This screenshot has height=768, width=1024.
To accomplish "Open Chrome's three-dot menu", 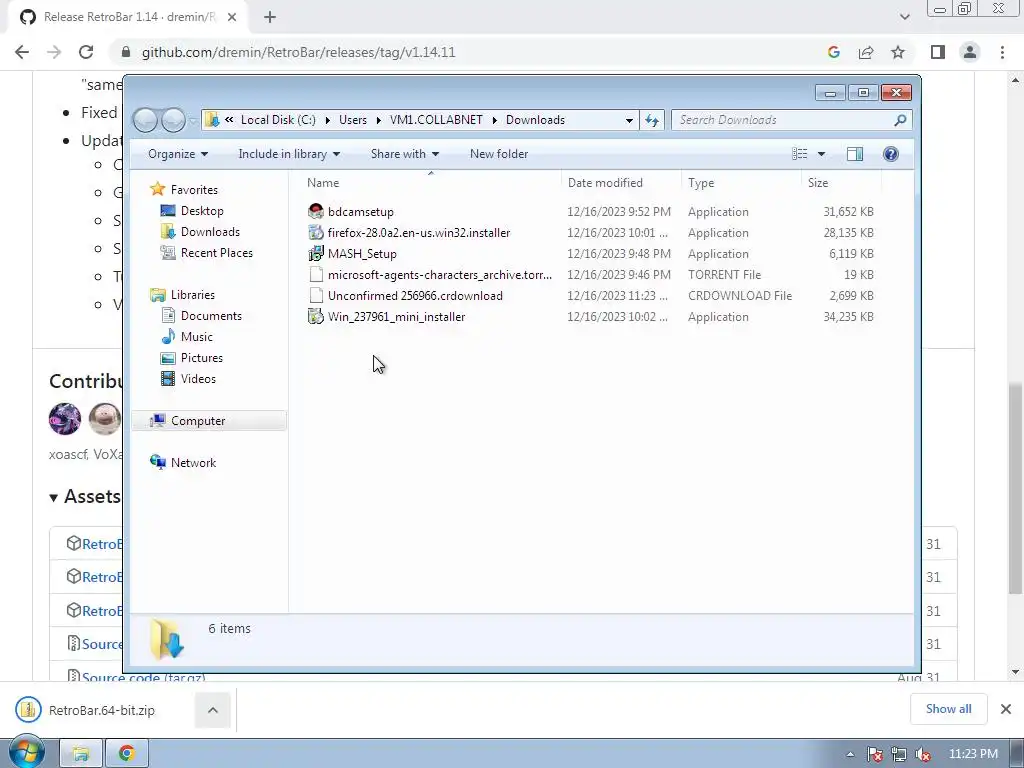I will pyautogui.click(x=1002, y=52).
